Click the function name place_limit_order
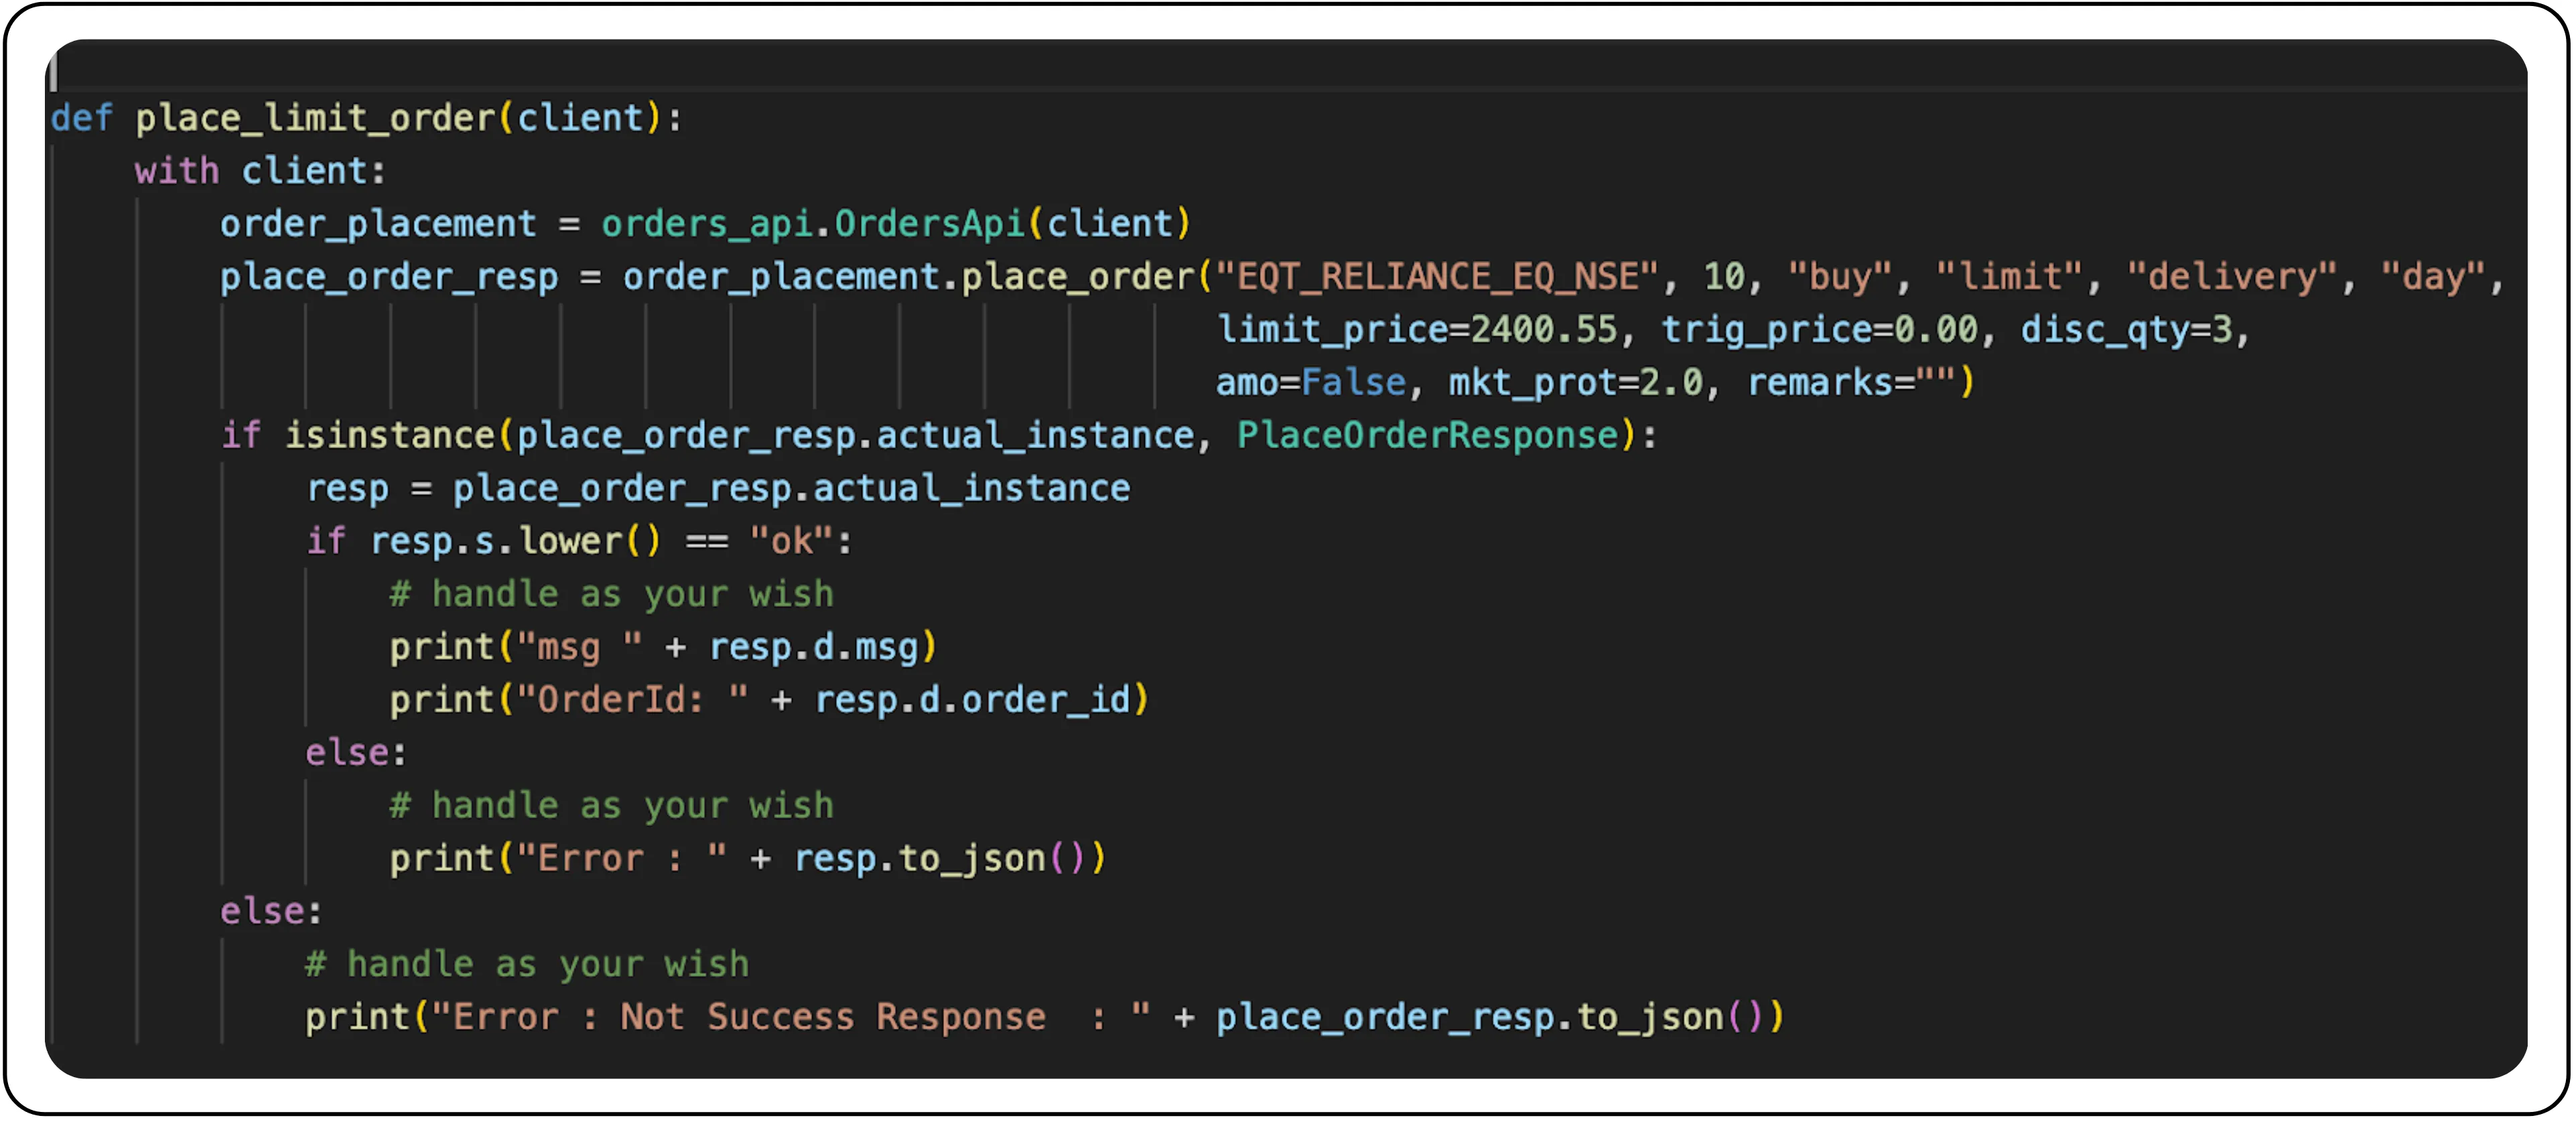Image resolution: width=2576 pixels, height=1124 pixels. point(320,117)
